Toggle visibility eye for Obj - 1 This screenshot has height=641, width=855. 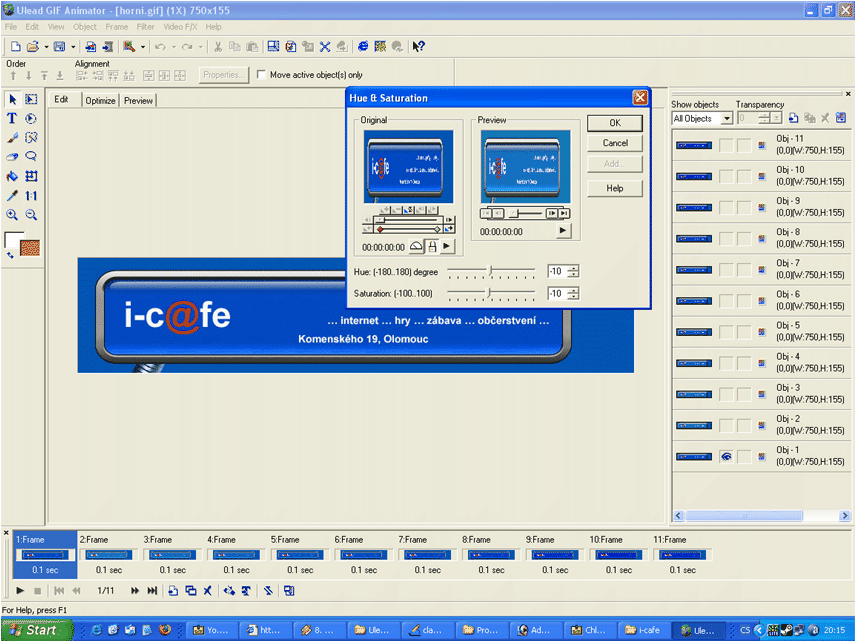726,457
